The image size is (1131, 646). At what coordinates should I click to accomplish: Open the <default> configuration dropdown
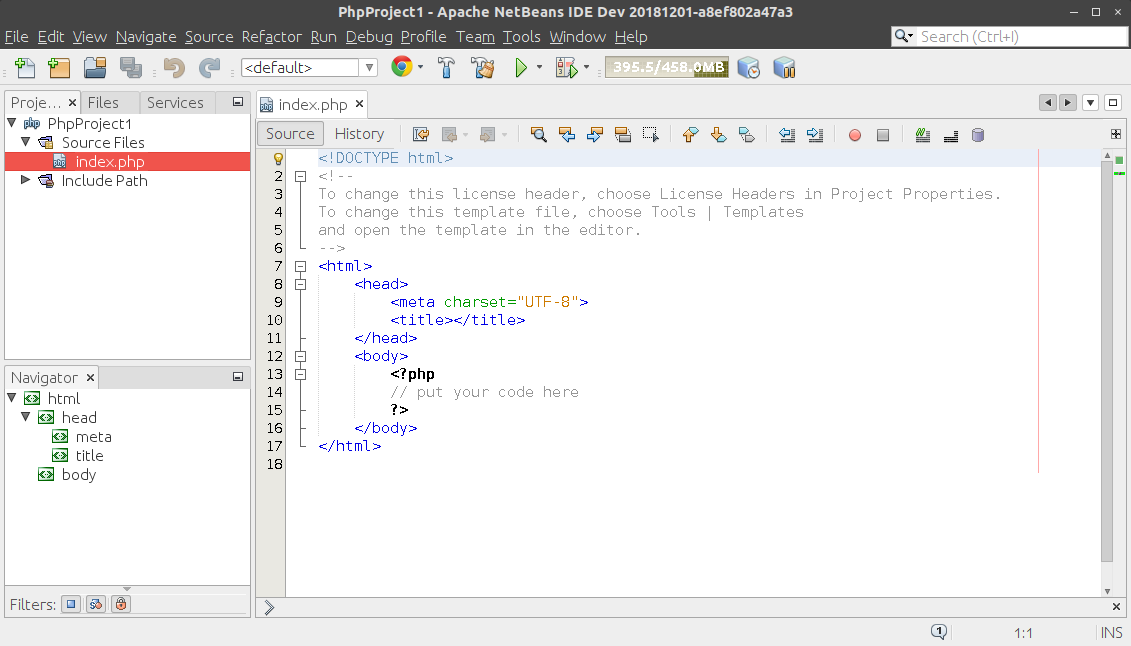[x=369, y=68]
